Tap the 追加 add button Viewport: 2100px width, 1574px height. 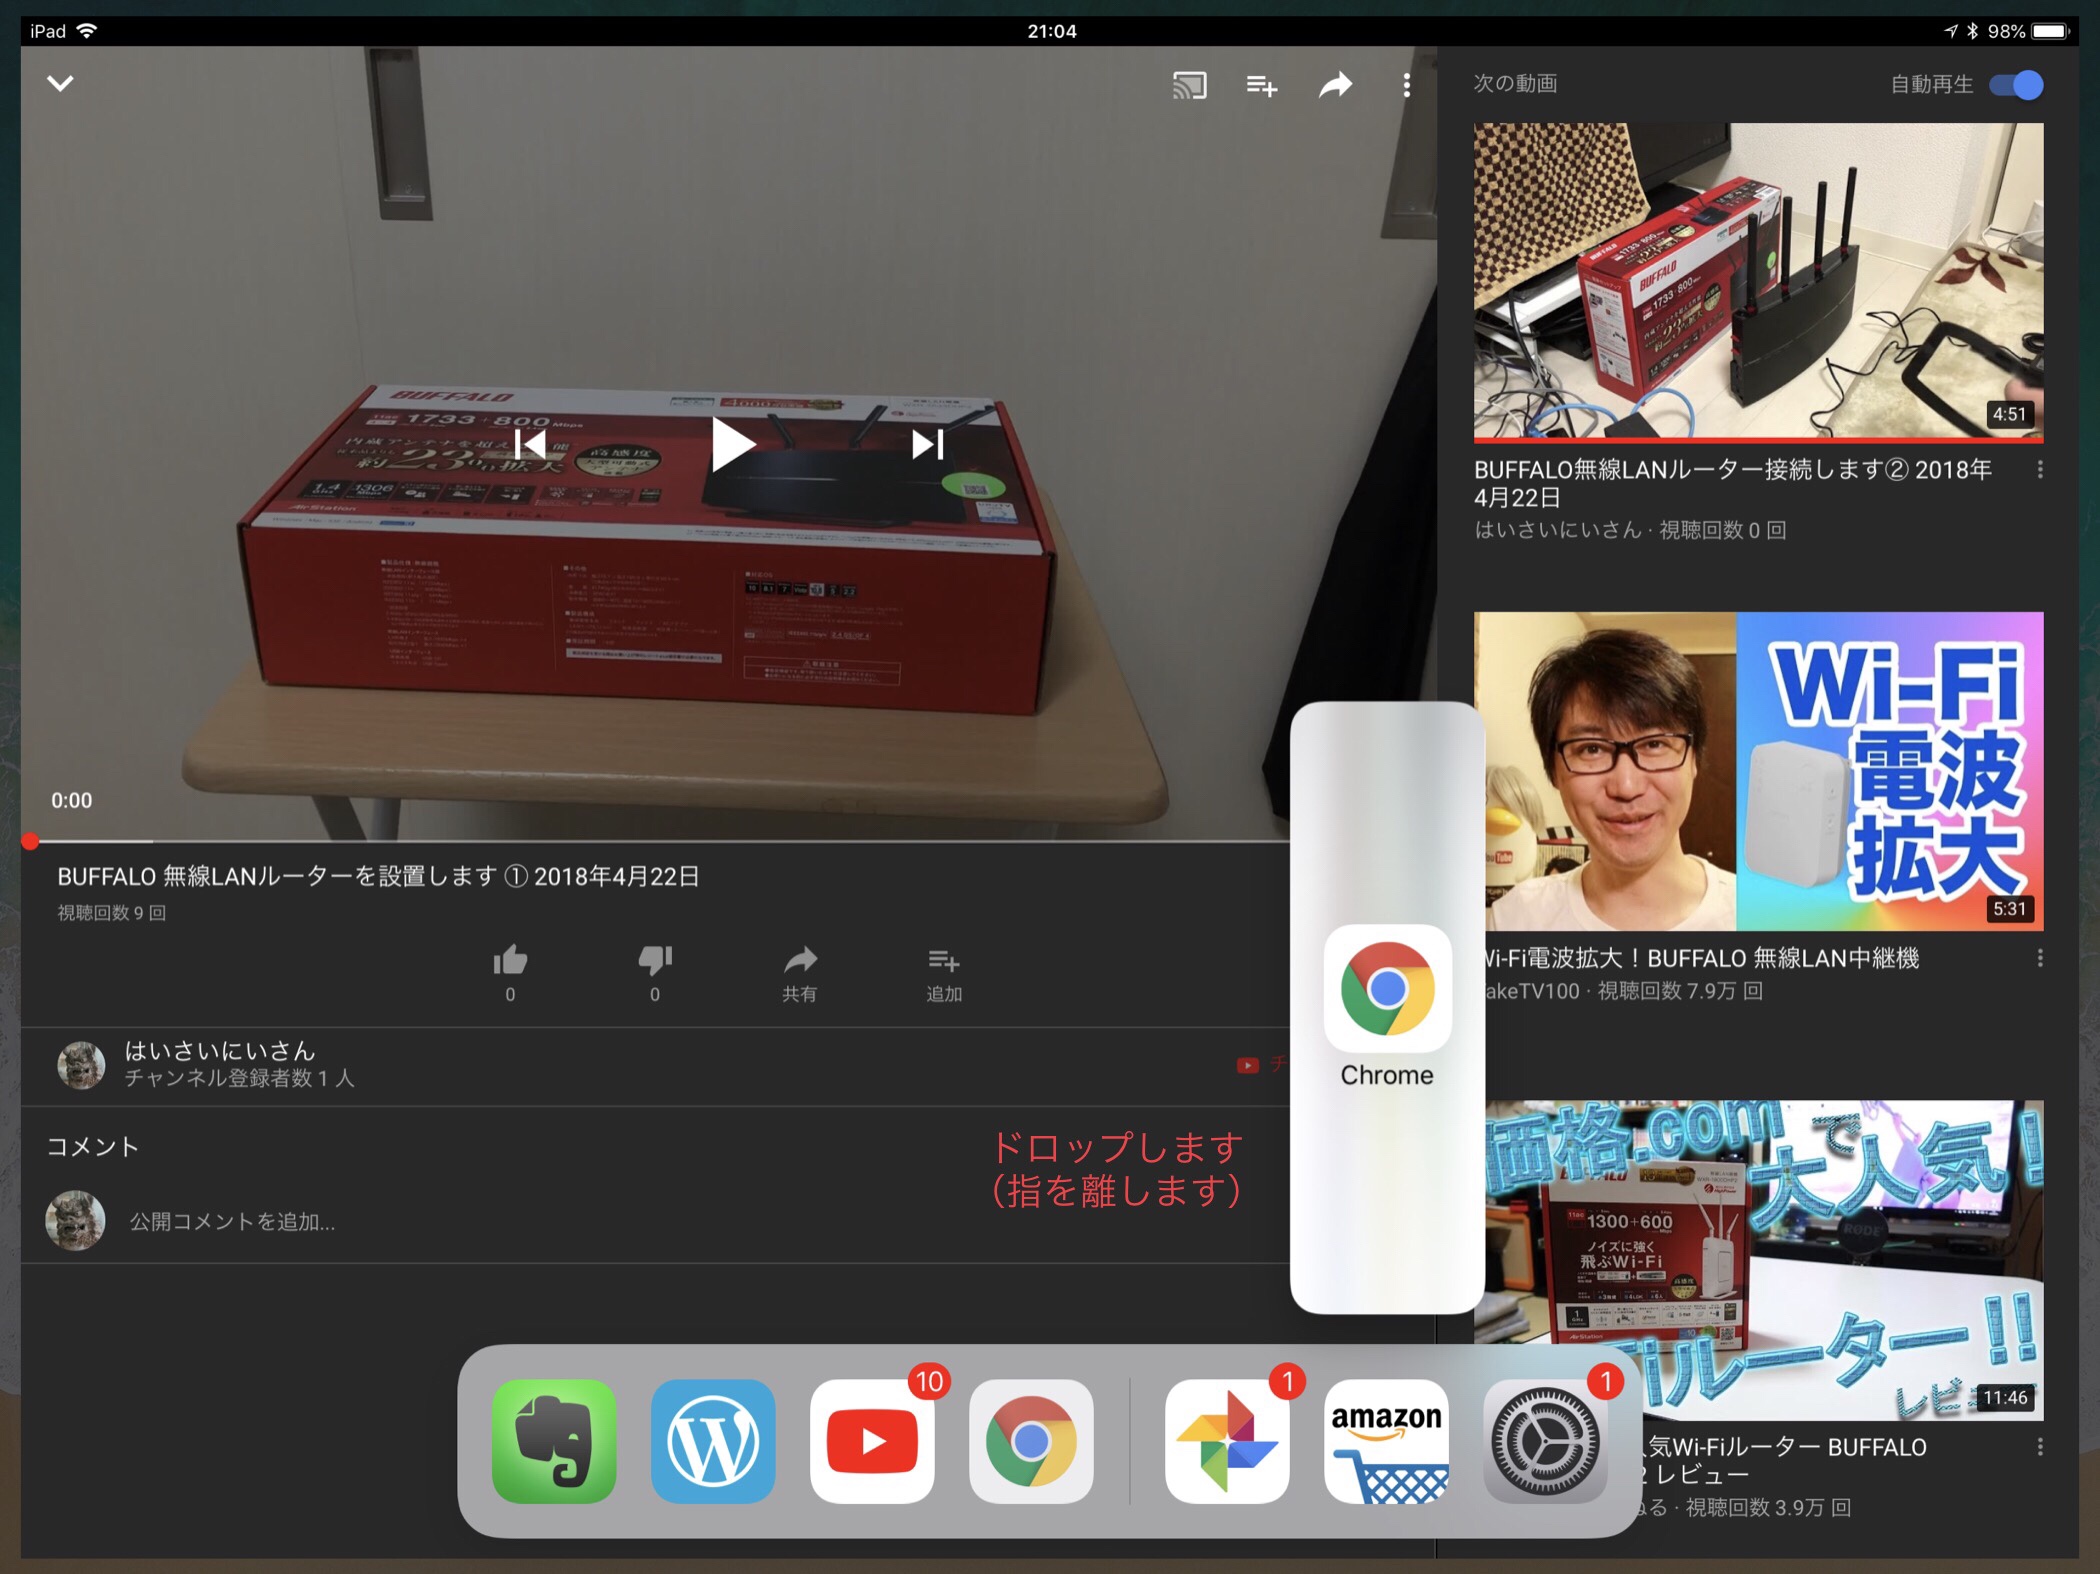click(x=943, y=973)
